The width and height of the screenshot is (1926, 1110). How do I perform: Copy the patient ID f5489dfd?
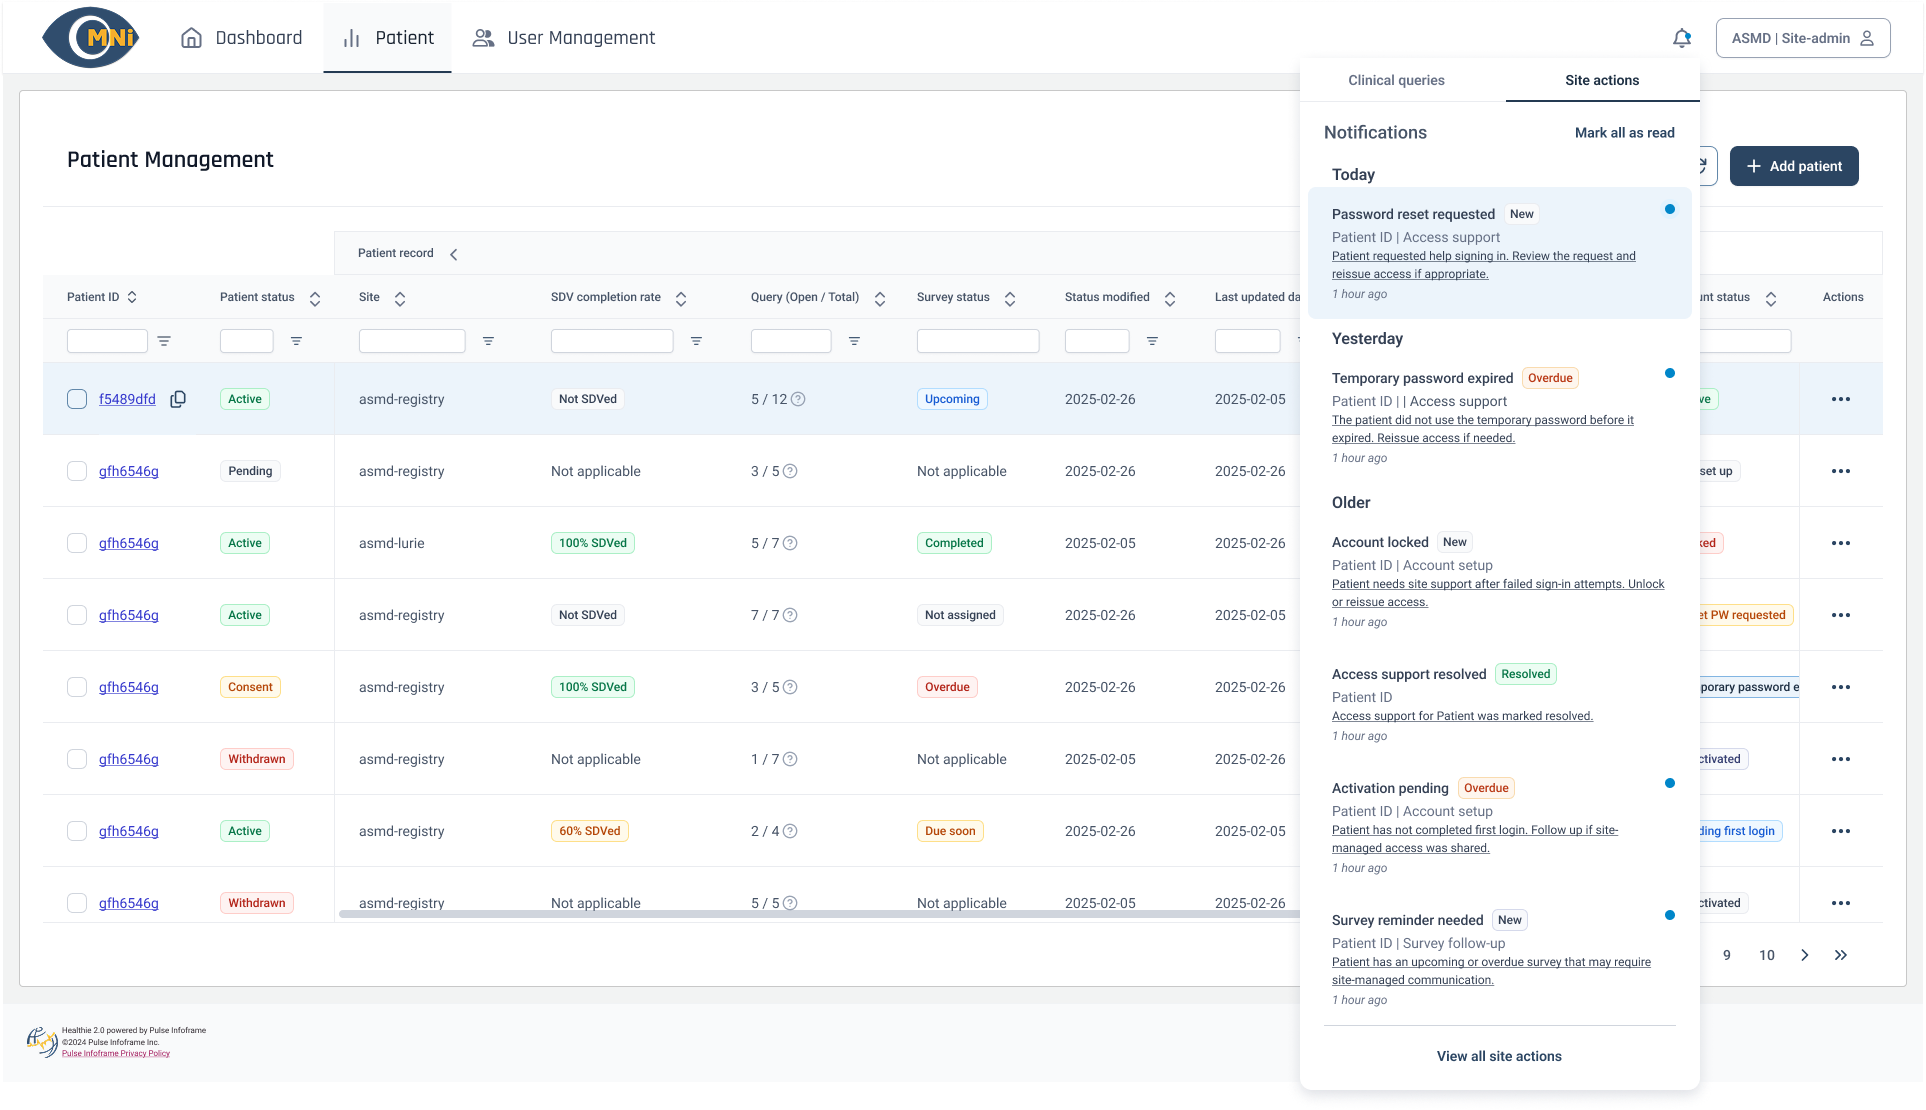(x=178, y=399)
